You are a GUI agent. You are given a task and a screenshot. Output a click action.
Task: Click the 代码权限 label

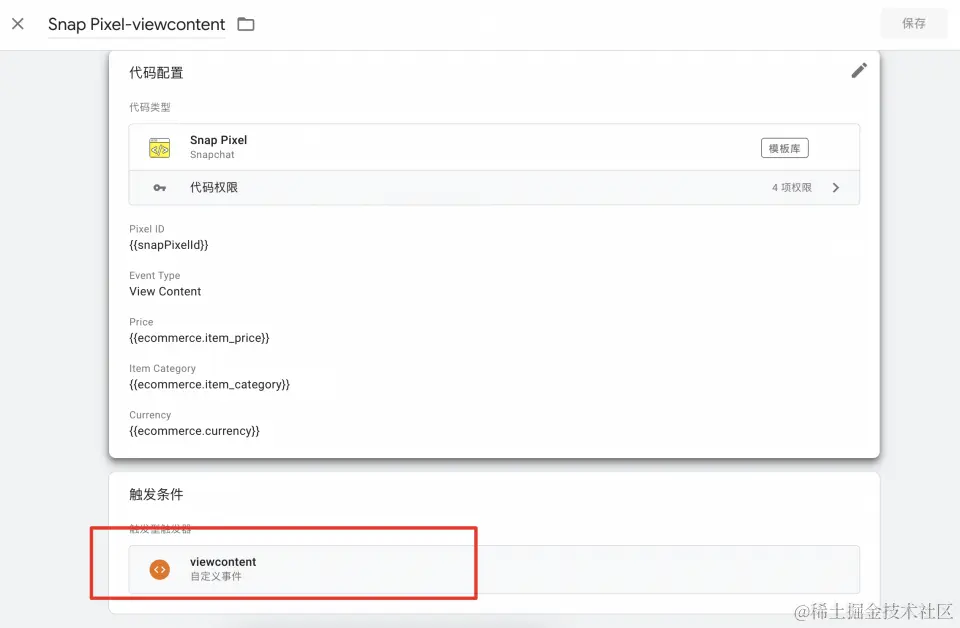(x=214, y=187)
